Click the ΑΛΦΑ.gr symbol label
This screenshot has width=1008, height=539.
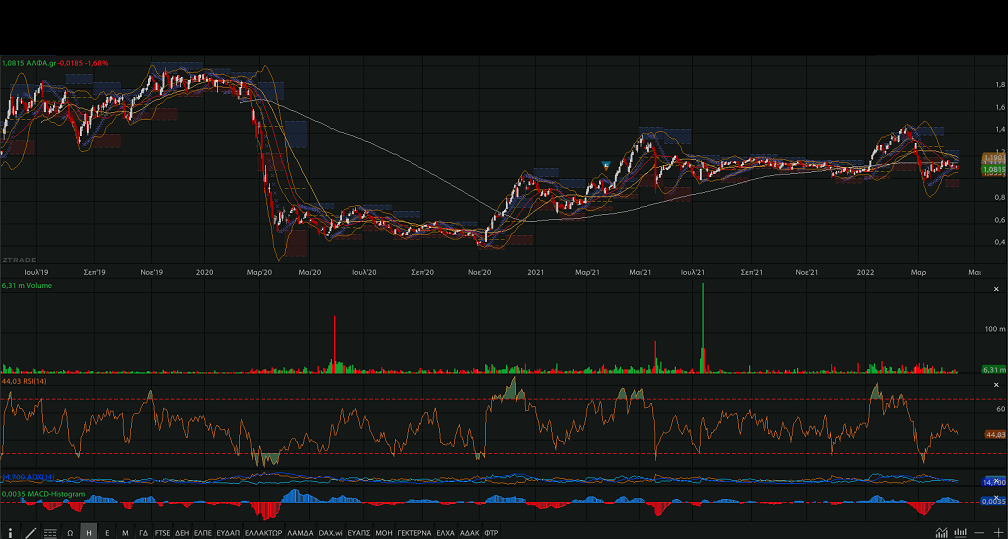coord(39,62)
